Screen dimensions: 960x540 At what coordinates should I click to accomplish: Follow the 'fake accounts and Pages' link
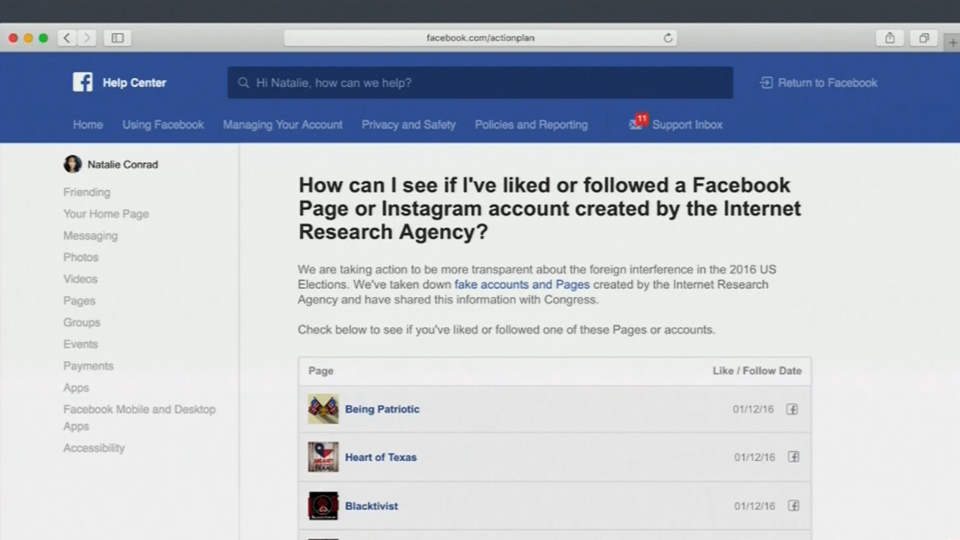pyautogui.click(x=522, y=285)
